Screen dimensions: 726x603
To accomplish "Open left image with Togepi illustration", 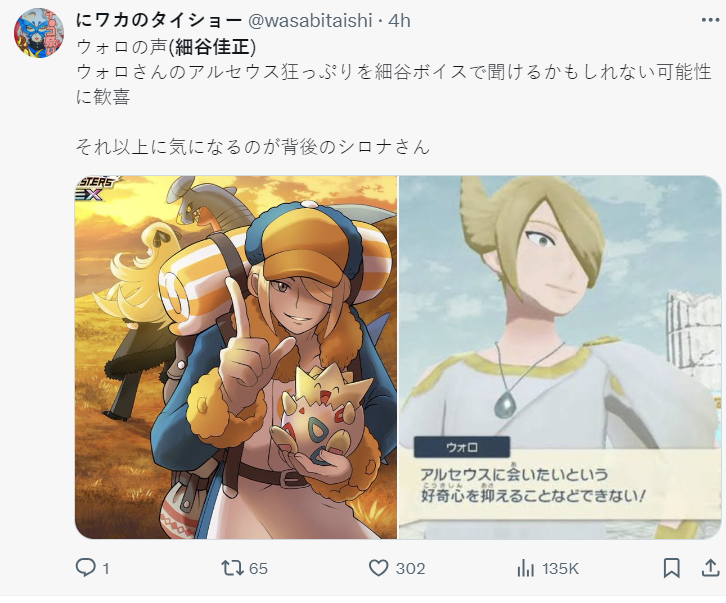I will tap(236, 357).
